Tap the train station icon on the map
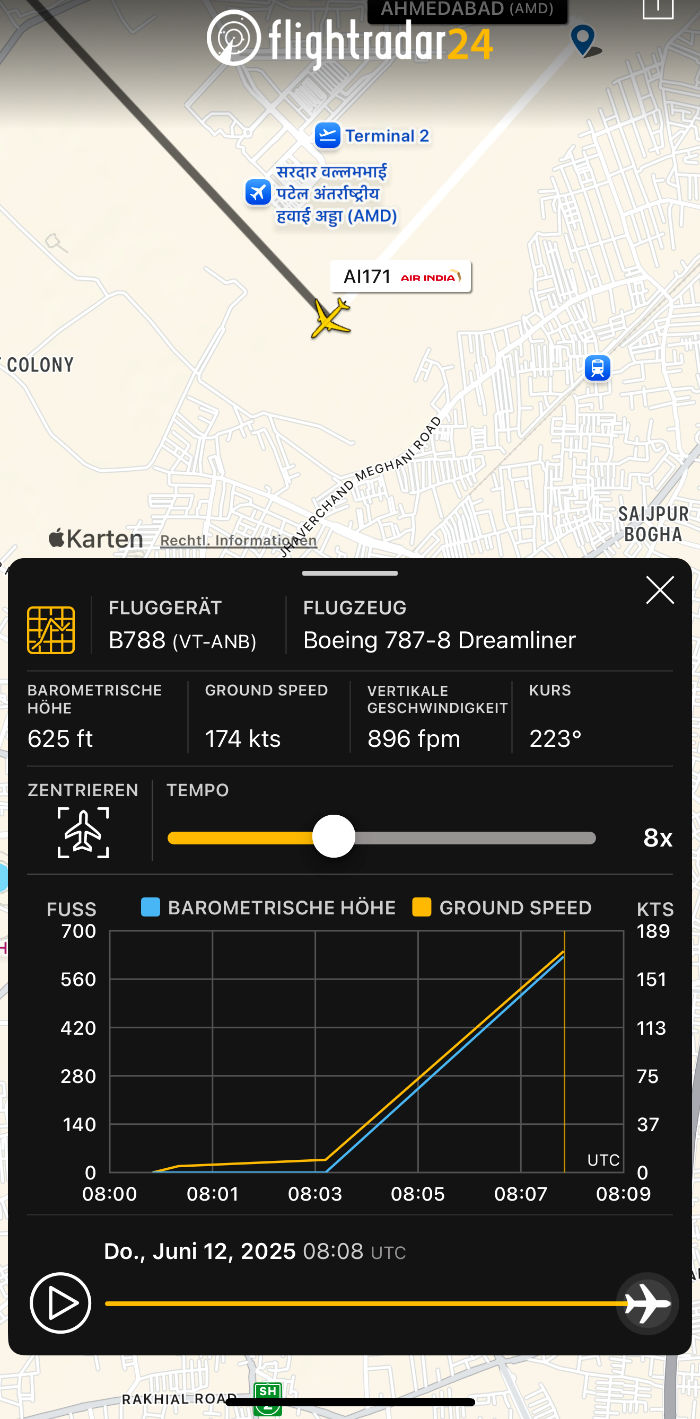The width and height of the screenshot is (700, 1419). (x=597, y=368)
